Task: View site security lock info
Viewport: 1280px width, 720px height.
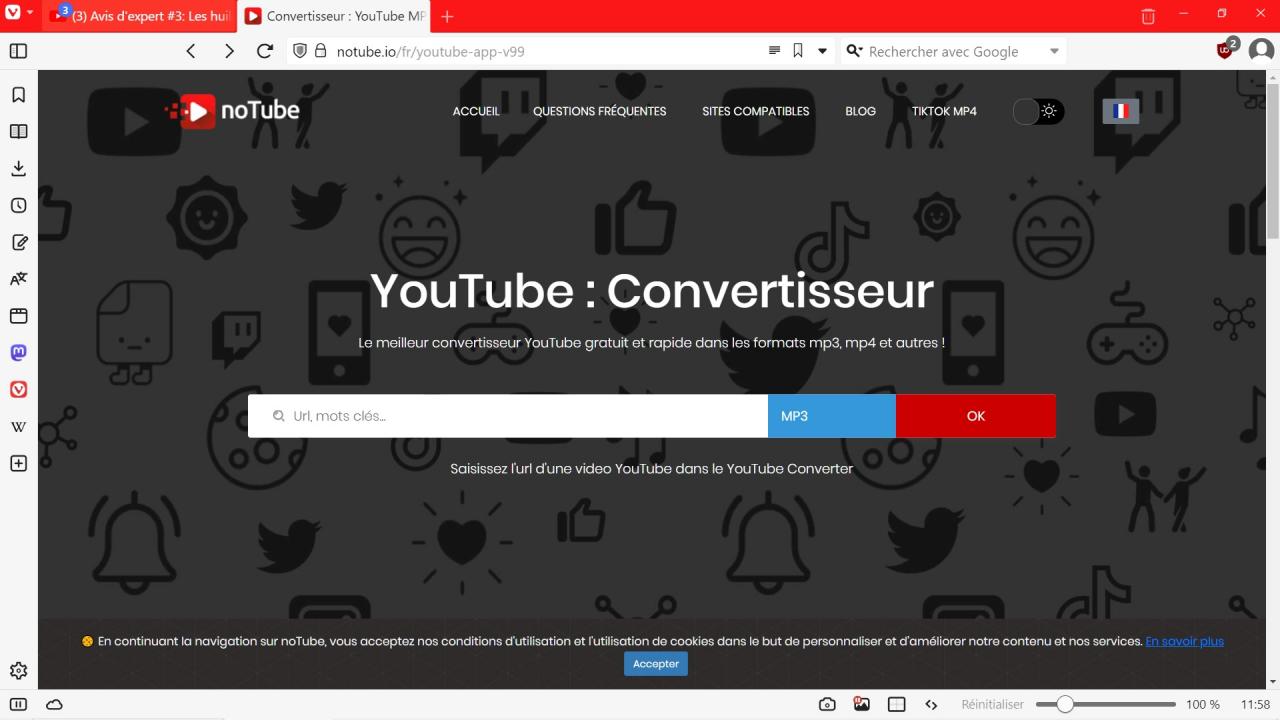Action: (321, 51)
